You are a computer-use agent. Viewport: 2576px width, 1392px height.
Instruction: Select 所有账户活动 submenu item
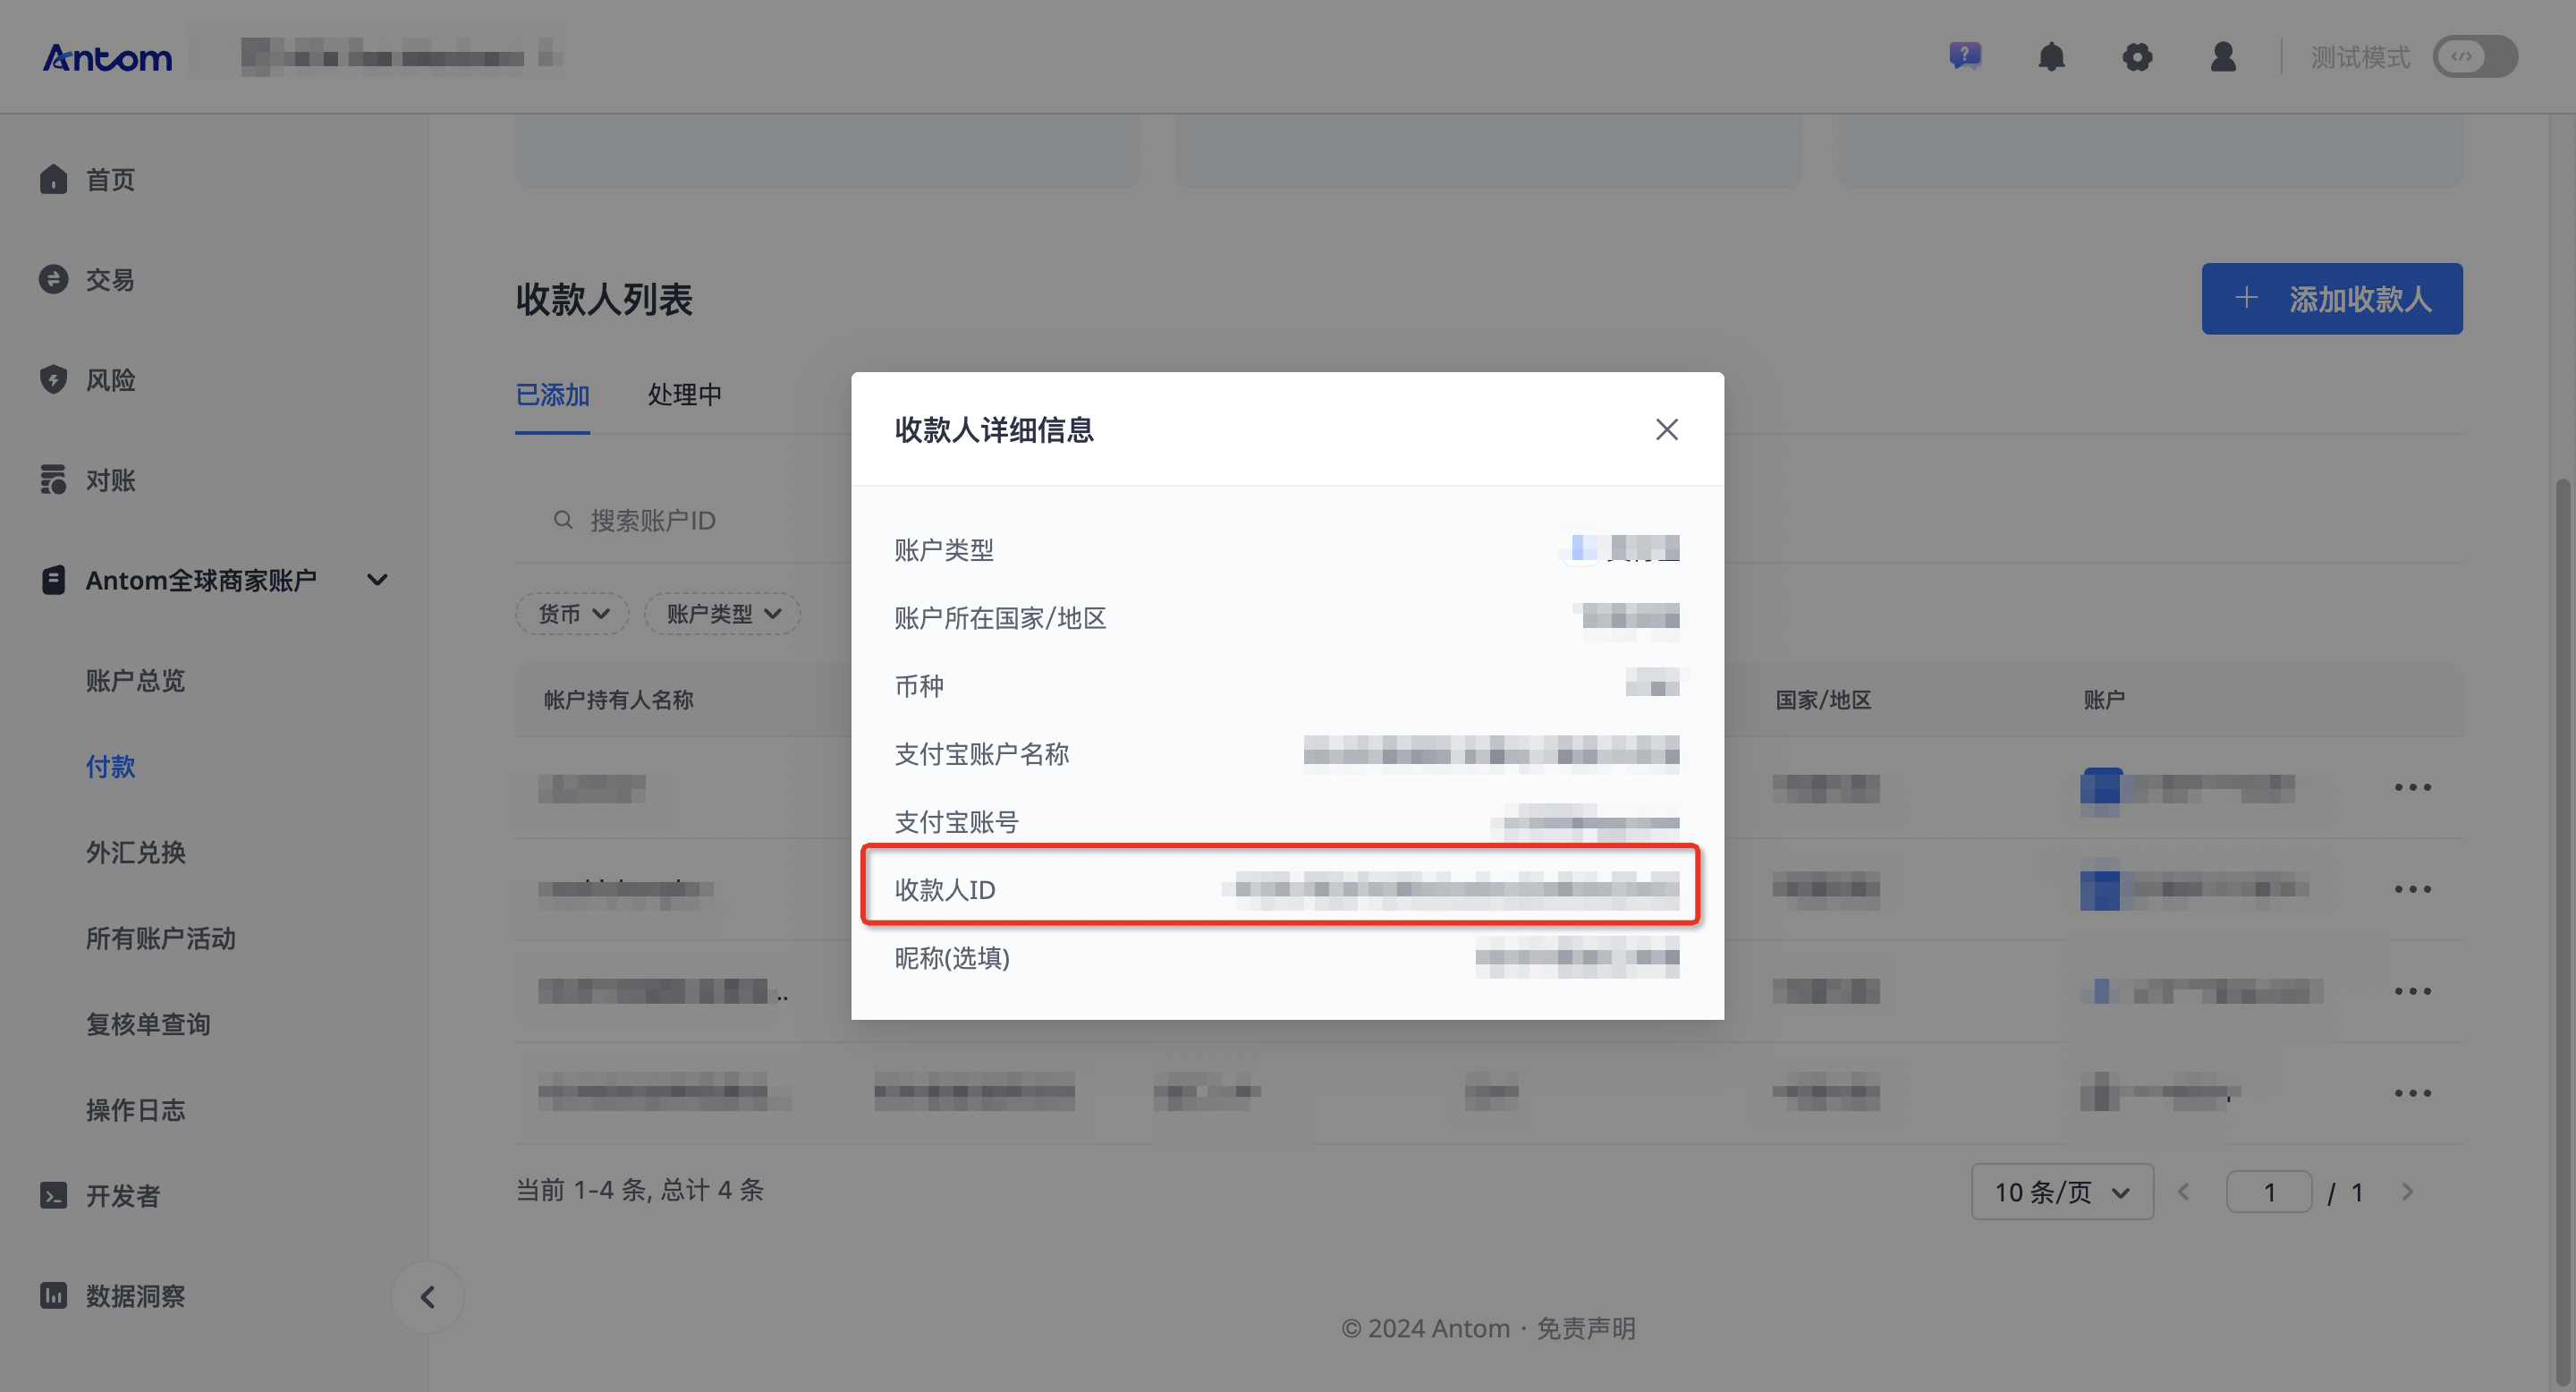pyautogui.click(x=160, y=939)
